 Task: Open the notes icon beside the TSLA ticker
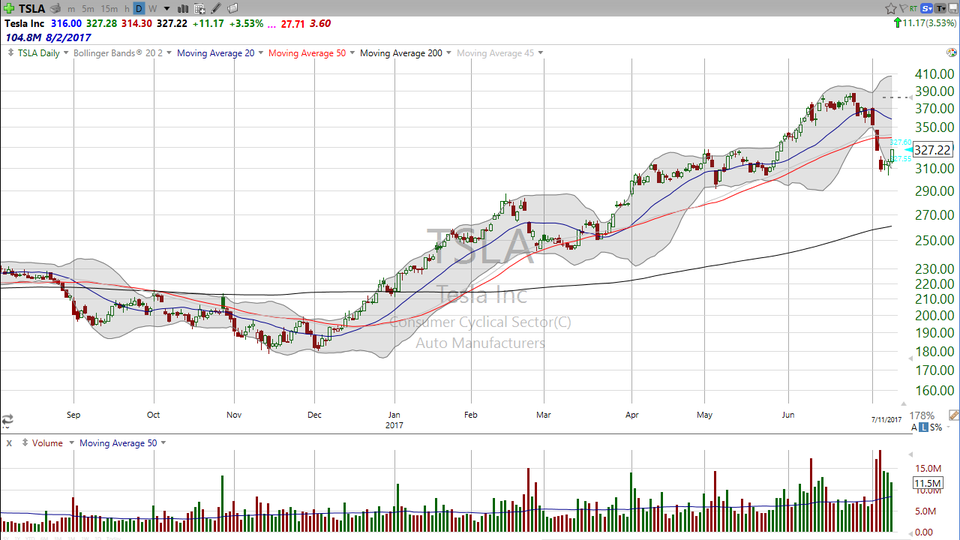pyautogui.click(x=56, y=9)
